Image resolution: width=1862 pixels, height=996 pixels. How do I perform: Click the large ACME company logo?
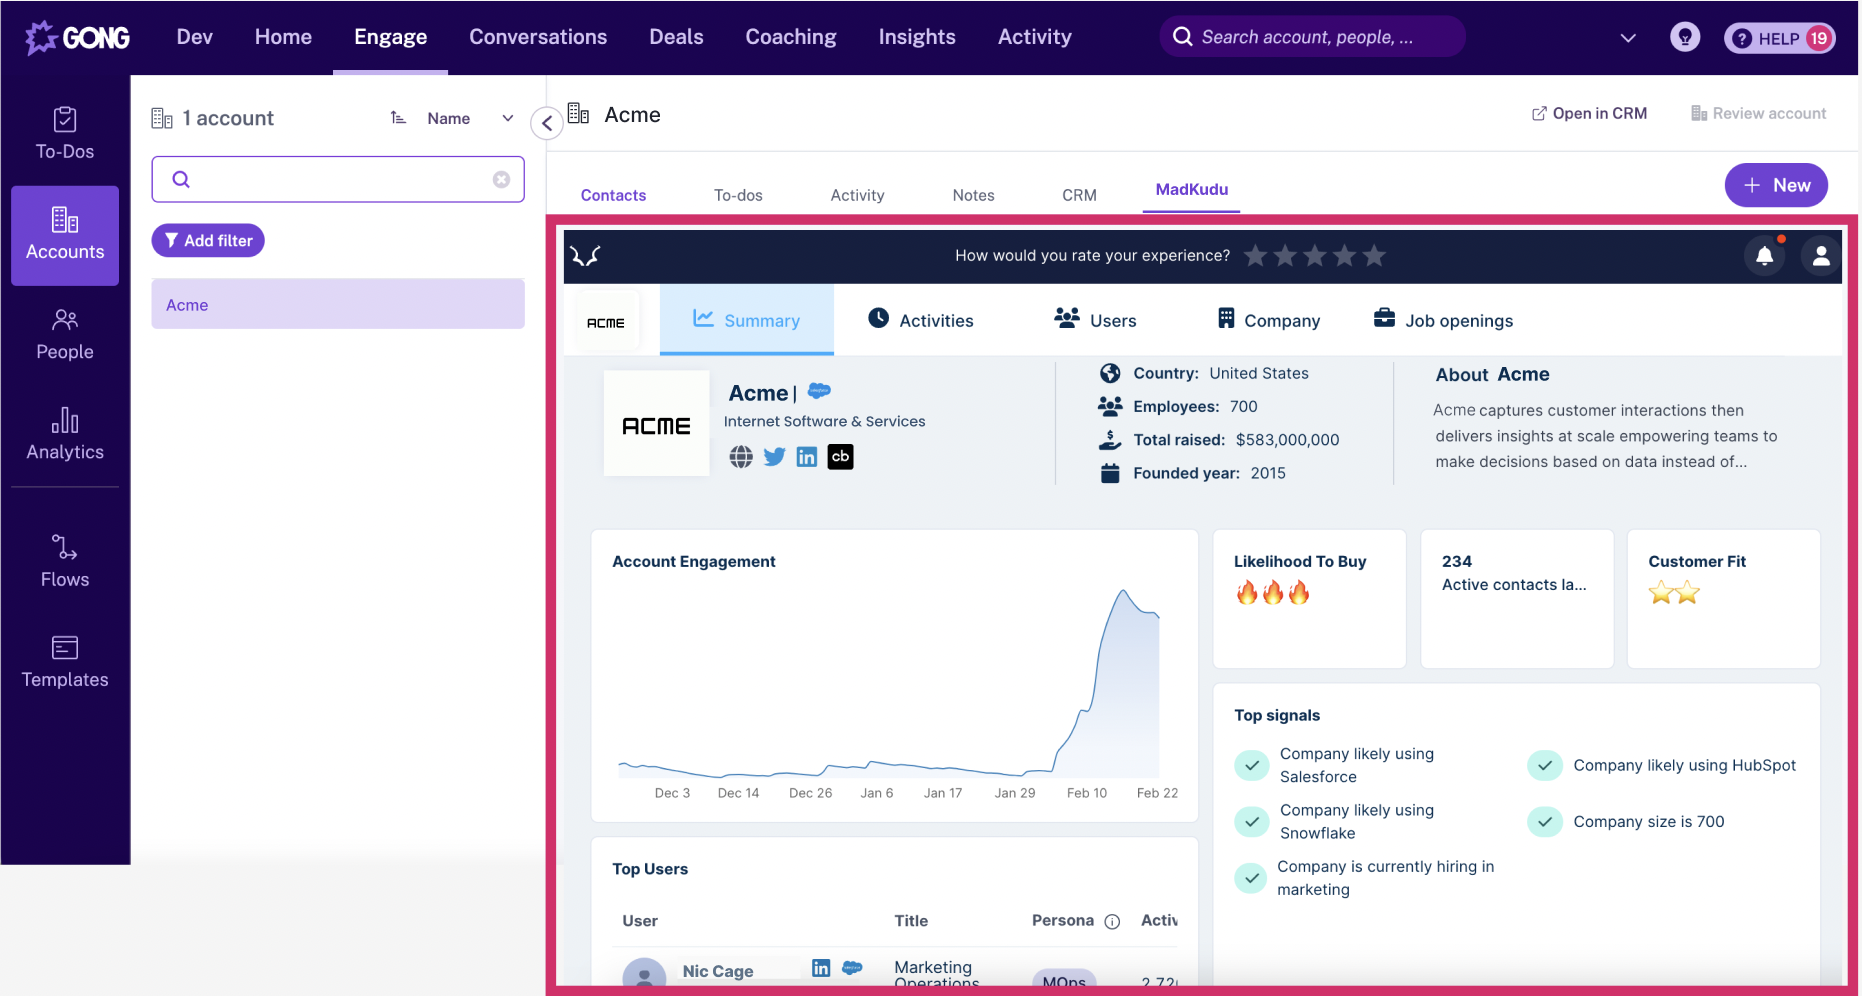click(x=656, y=424)
